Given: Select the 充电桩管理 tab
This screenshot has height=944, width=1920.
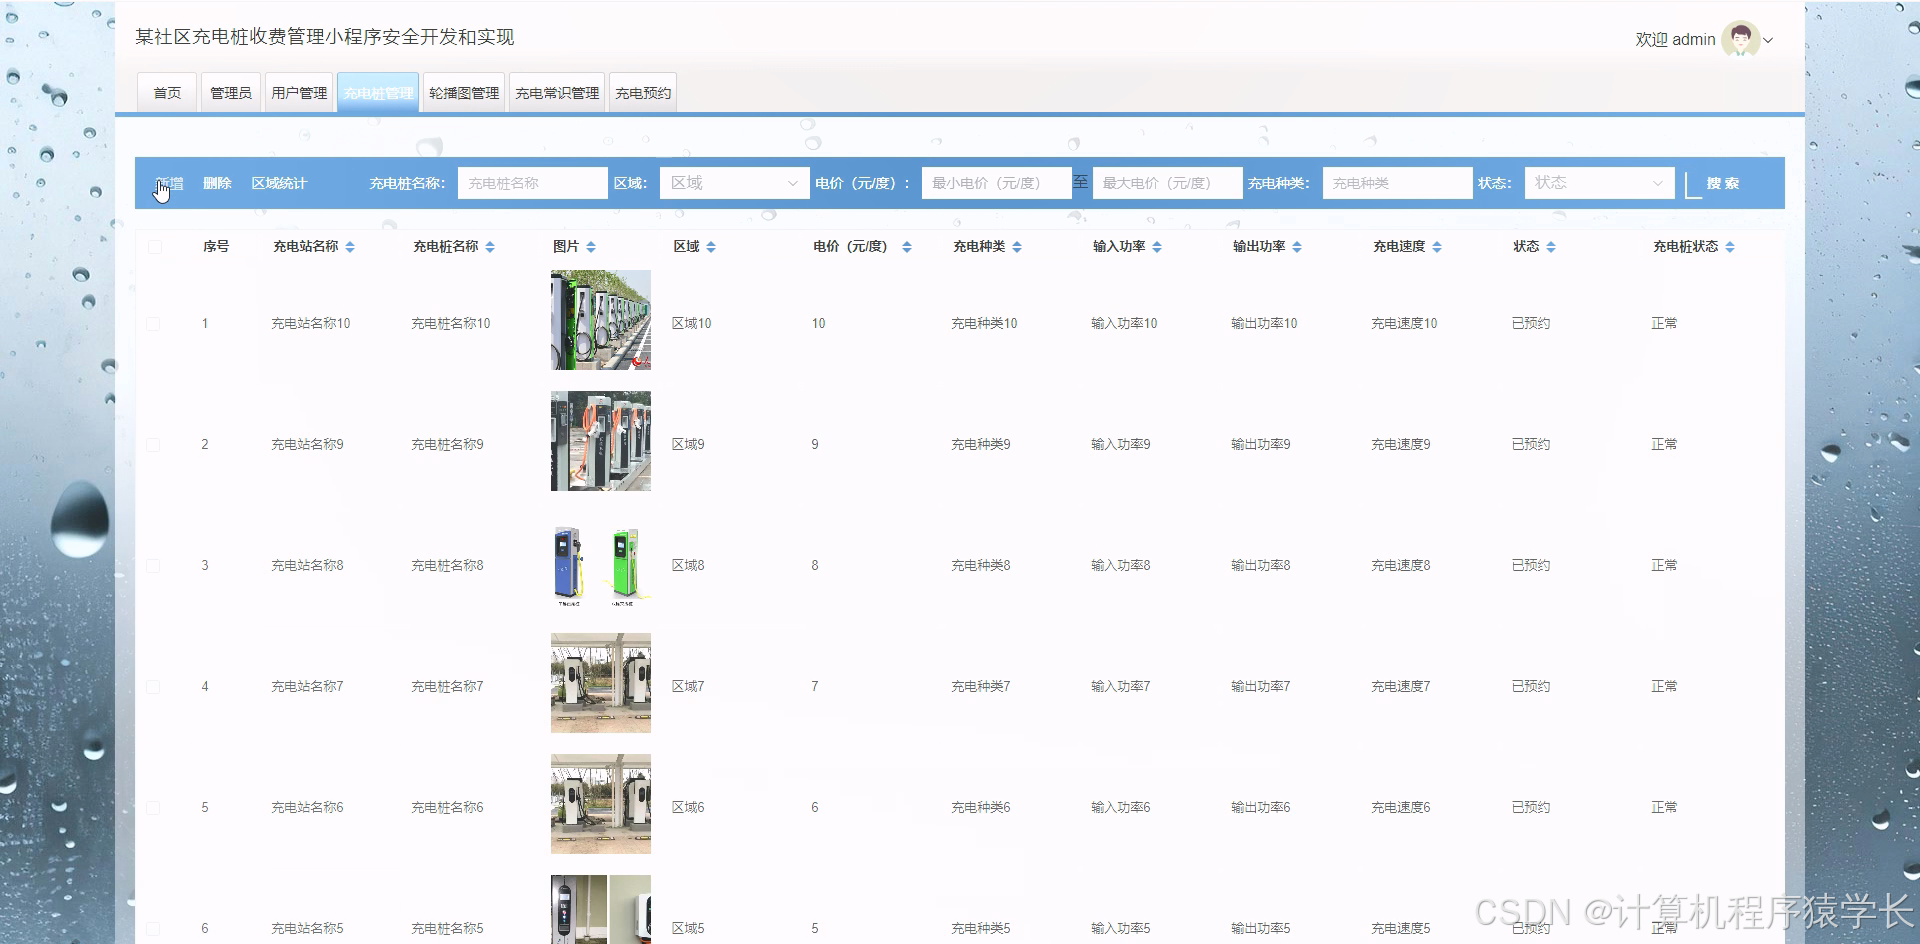Looking at the screenshot, I should click(x=378, y=93).
